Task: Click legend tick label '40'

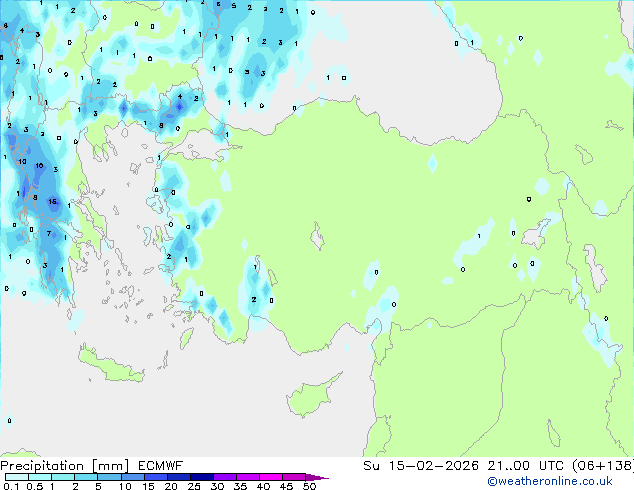Action: 263,486
